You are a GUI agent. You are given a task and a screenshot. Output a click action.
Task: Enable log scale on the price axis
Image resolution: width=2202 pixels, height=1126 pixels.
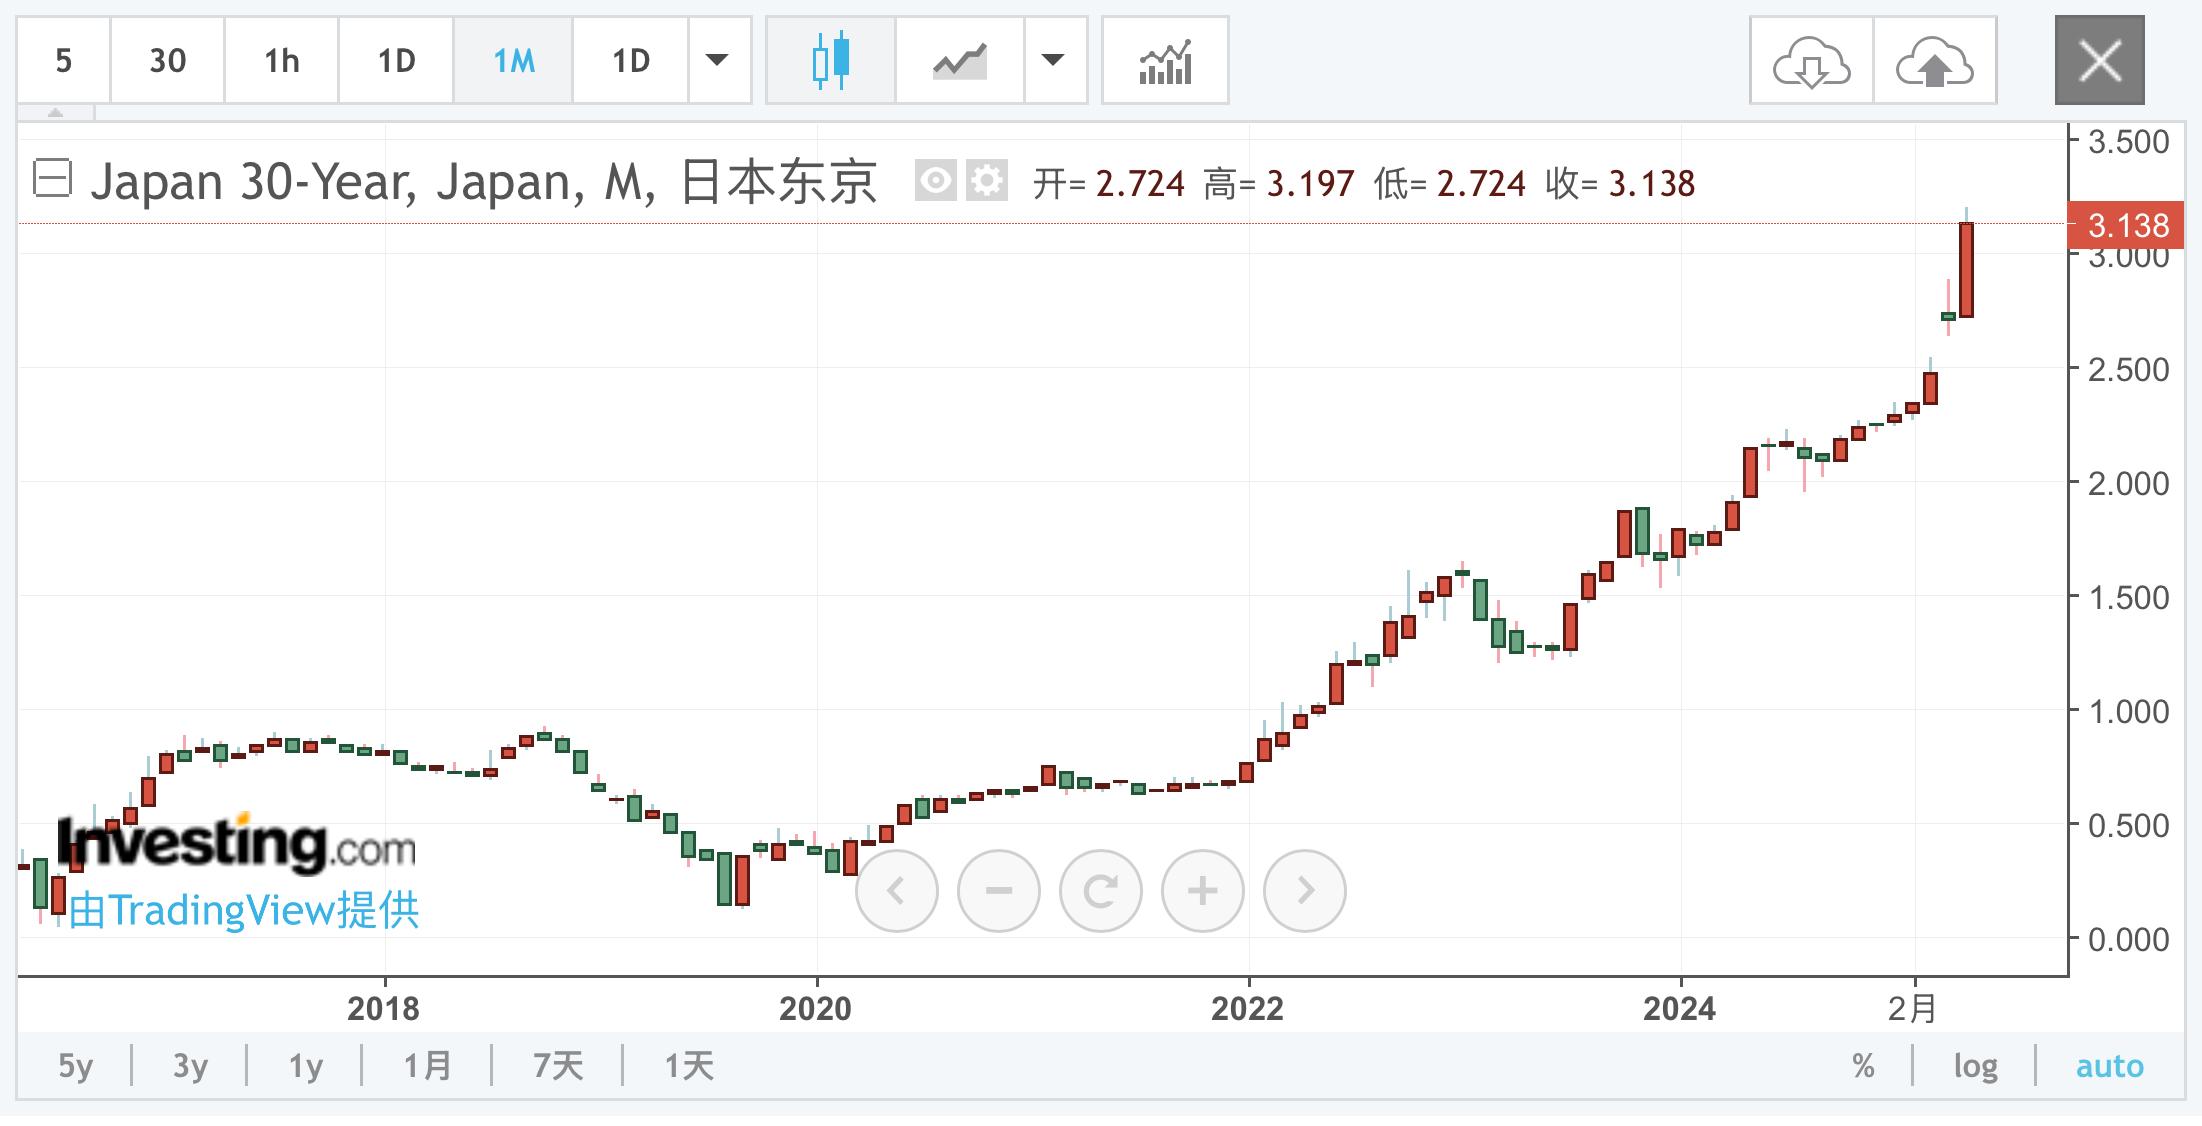pyautogui.click(x=1977, y=1066)
